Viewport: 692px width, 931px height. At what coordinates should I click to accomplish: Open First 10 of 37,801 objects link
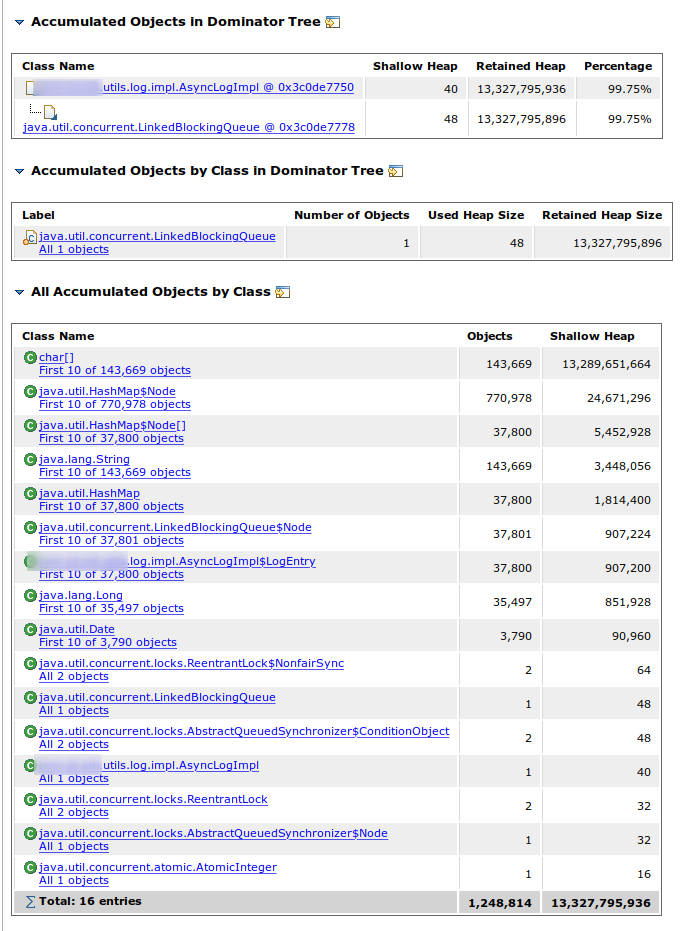point(111,540)
